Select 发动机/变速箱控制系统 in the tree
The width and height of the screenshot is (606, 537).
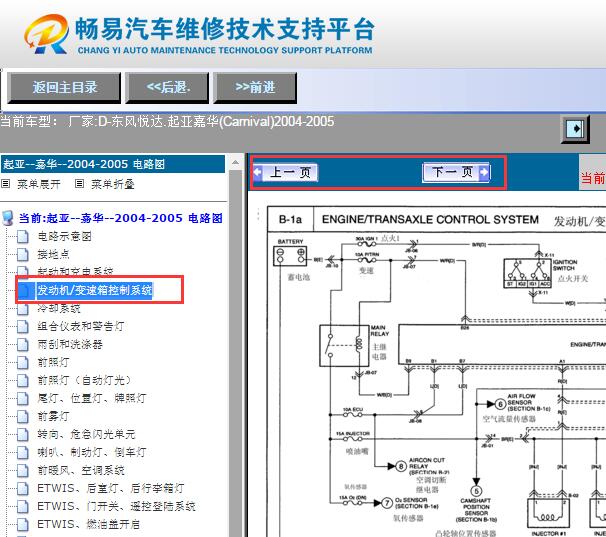(95, 290)
